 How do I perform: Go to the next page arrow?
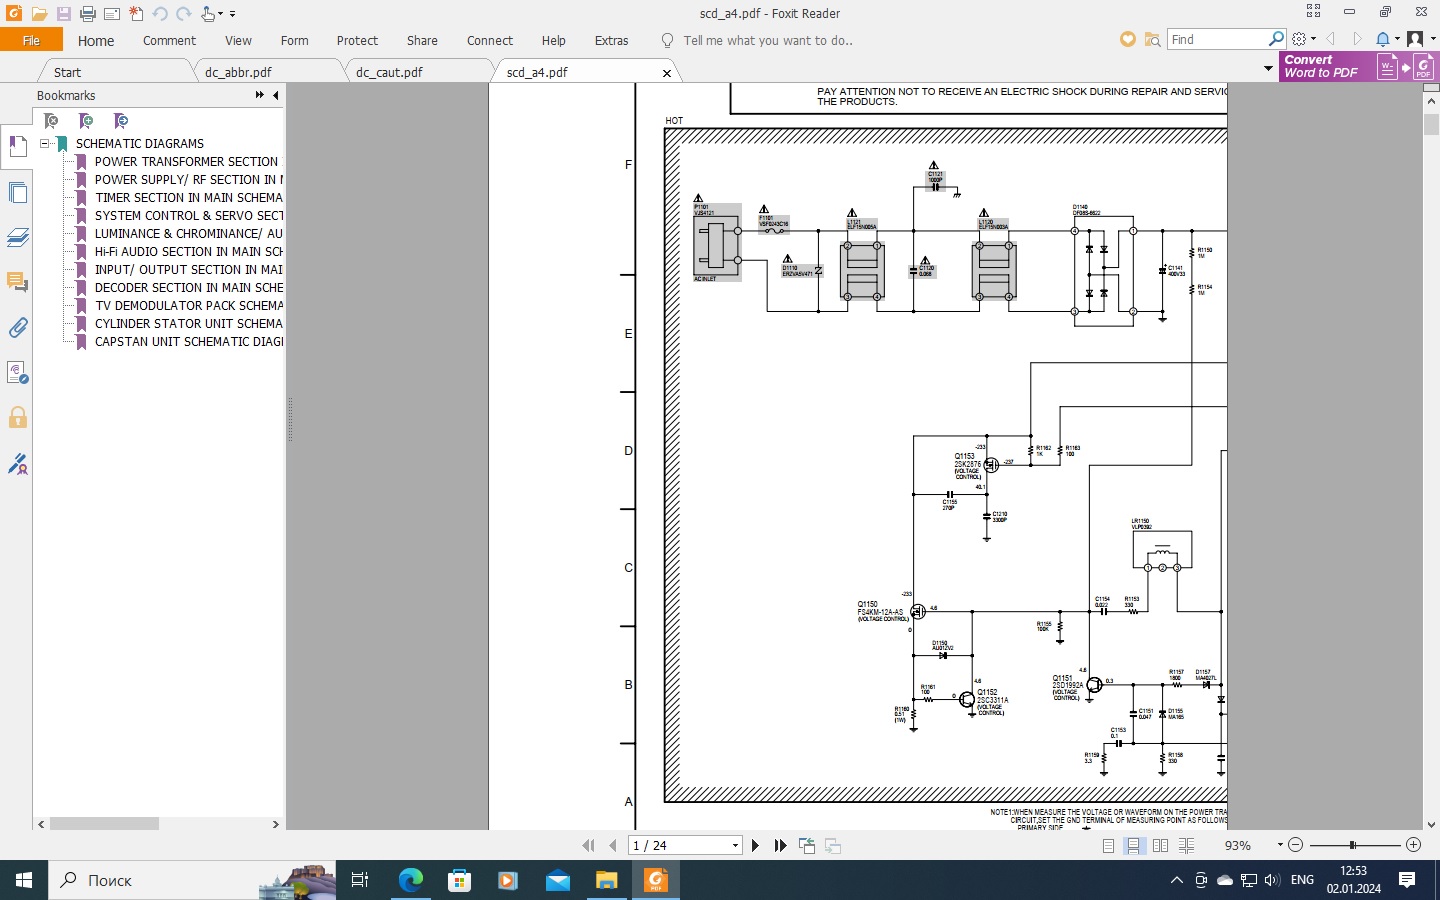(x=755, y=846)
